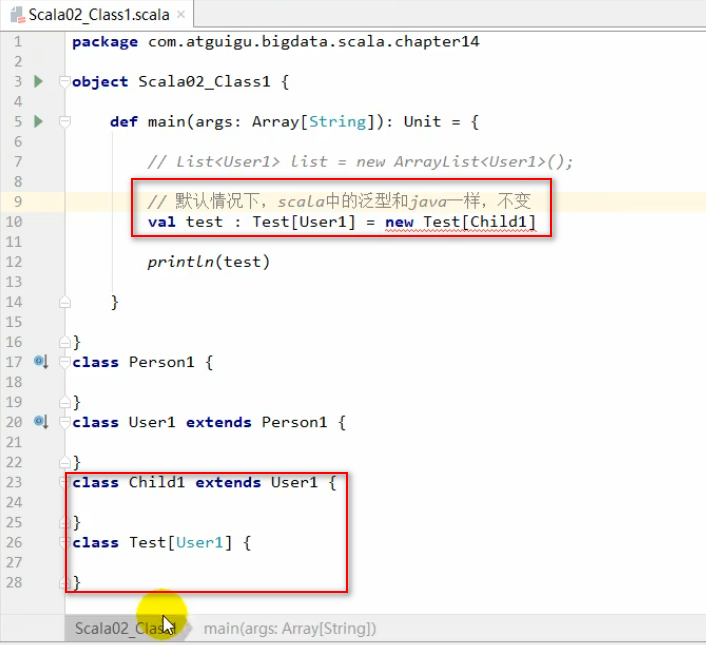Select Scala02_Class1 breadcrumb
Viewport: 706px width, 645px height.
click(x=124, y=628)
